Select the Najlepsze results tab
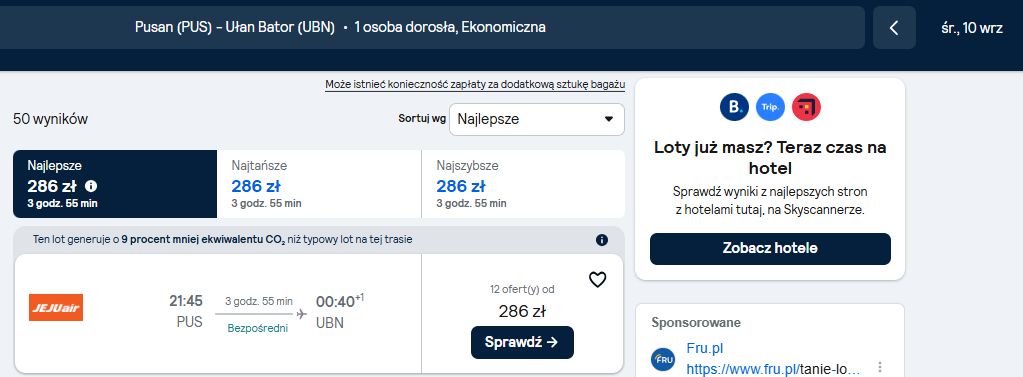The image size is (1023, 377). point(115,184)
